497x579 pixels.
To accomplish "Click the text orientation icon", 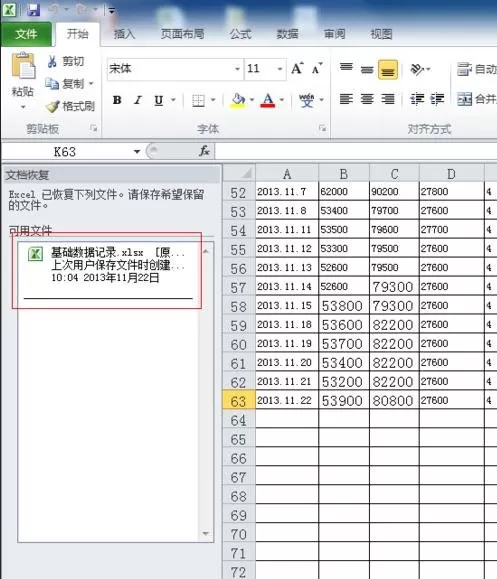I will pyautogui.click(x=418, y=69).
